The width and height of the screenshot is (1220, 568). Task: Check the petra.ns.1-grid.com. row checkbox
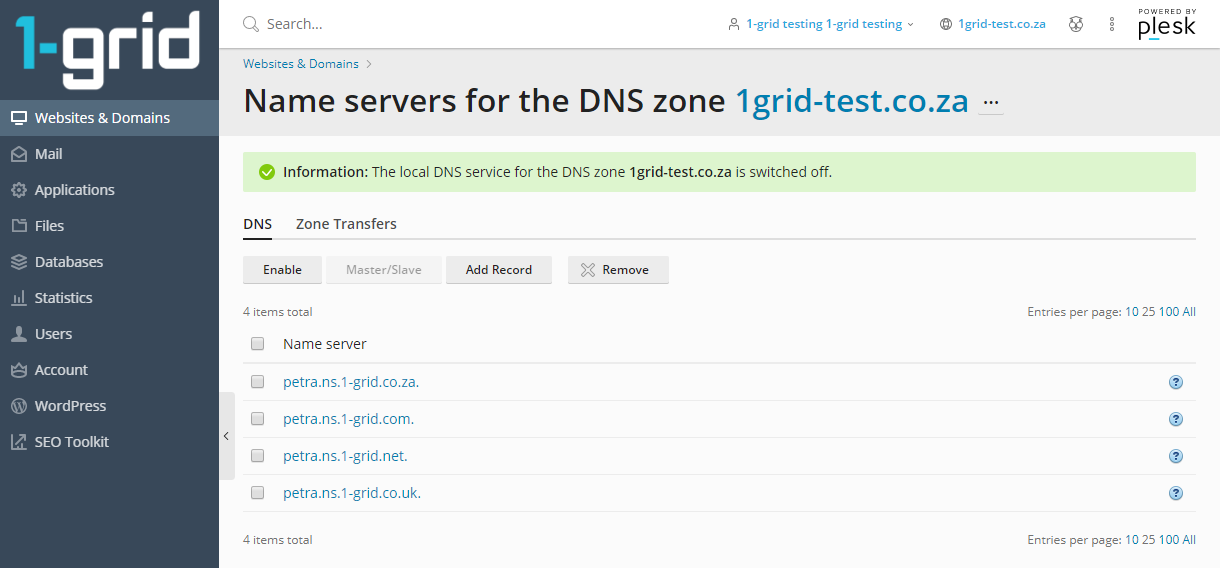(258, 419)
